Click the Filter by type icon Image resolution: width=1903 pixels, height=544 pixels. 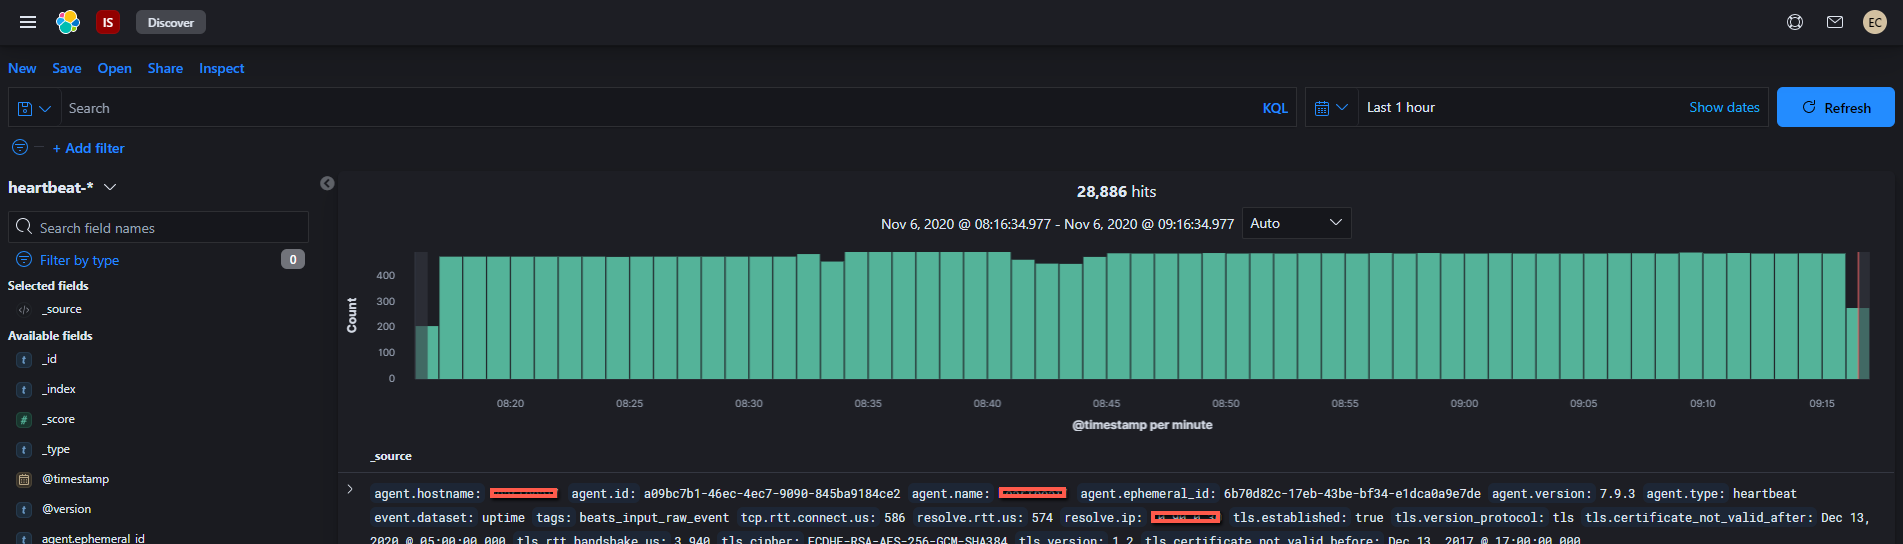24,260
